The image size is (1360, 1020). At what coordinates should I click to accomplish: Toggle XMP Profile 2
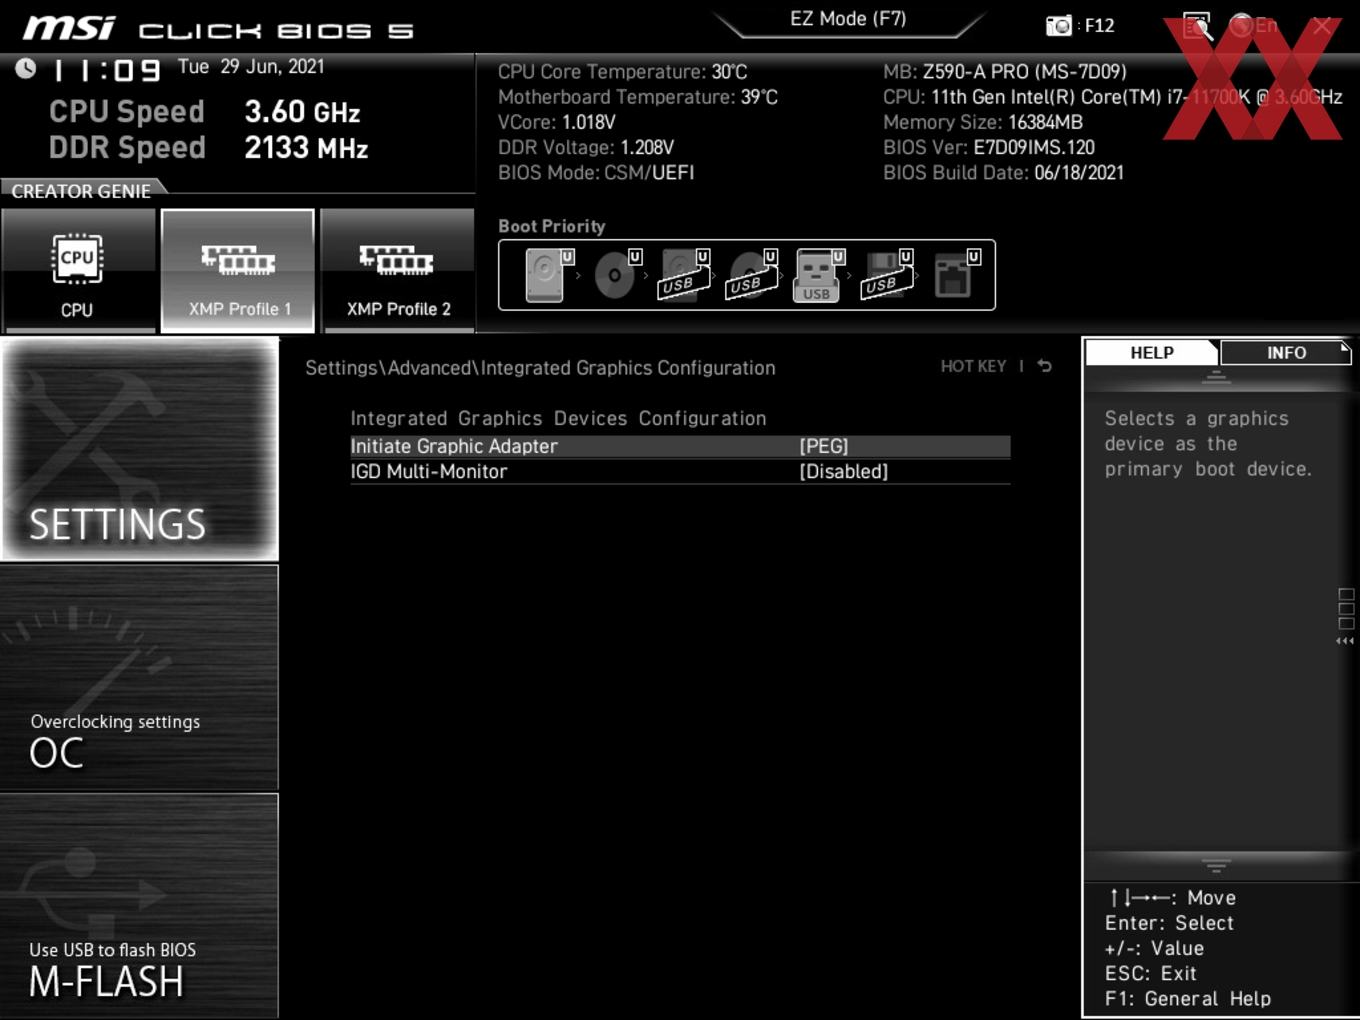[x=398, y=270]
